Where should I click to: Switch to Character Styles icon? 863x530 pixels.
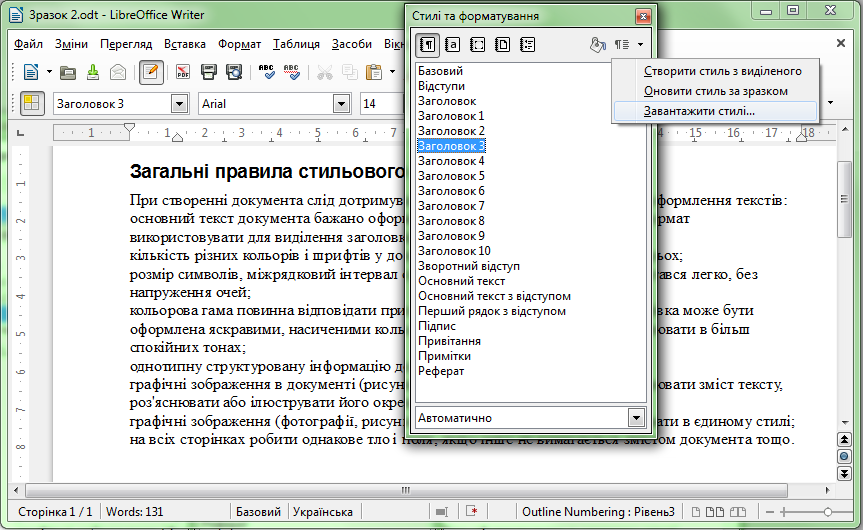click(x=452, y=45)
